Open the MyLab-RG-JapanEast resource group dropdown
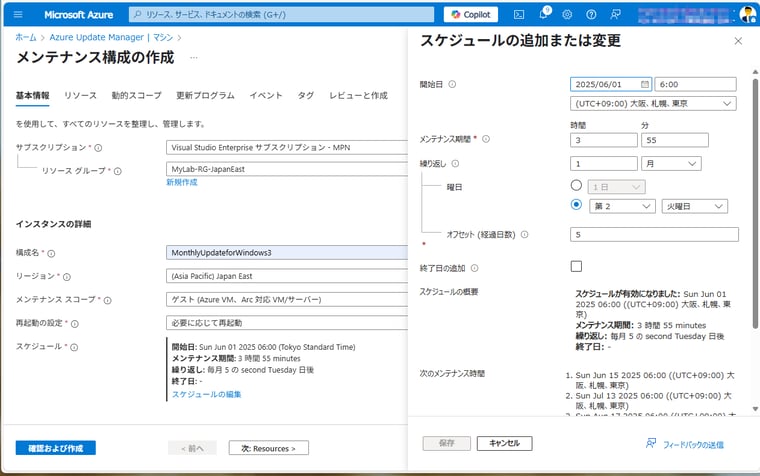Viewport: 760px width, 476px height. pos(287,169)
